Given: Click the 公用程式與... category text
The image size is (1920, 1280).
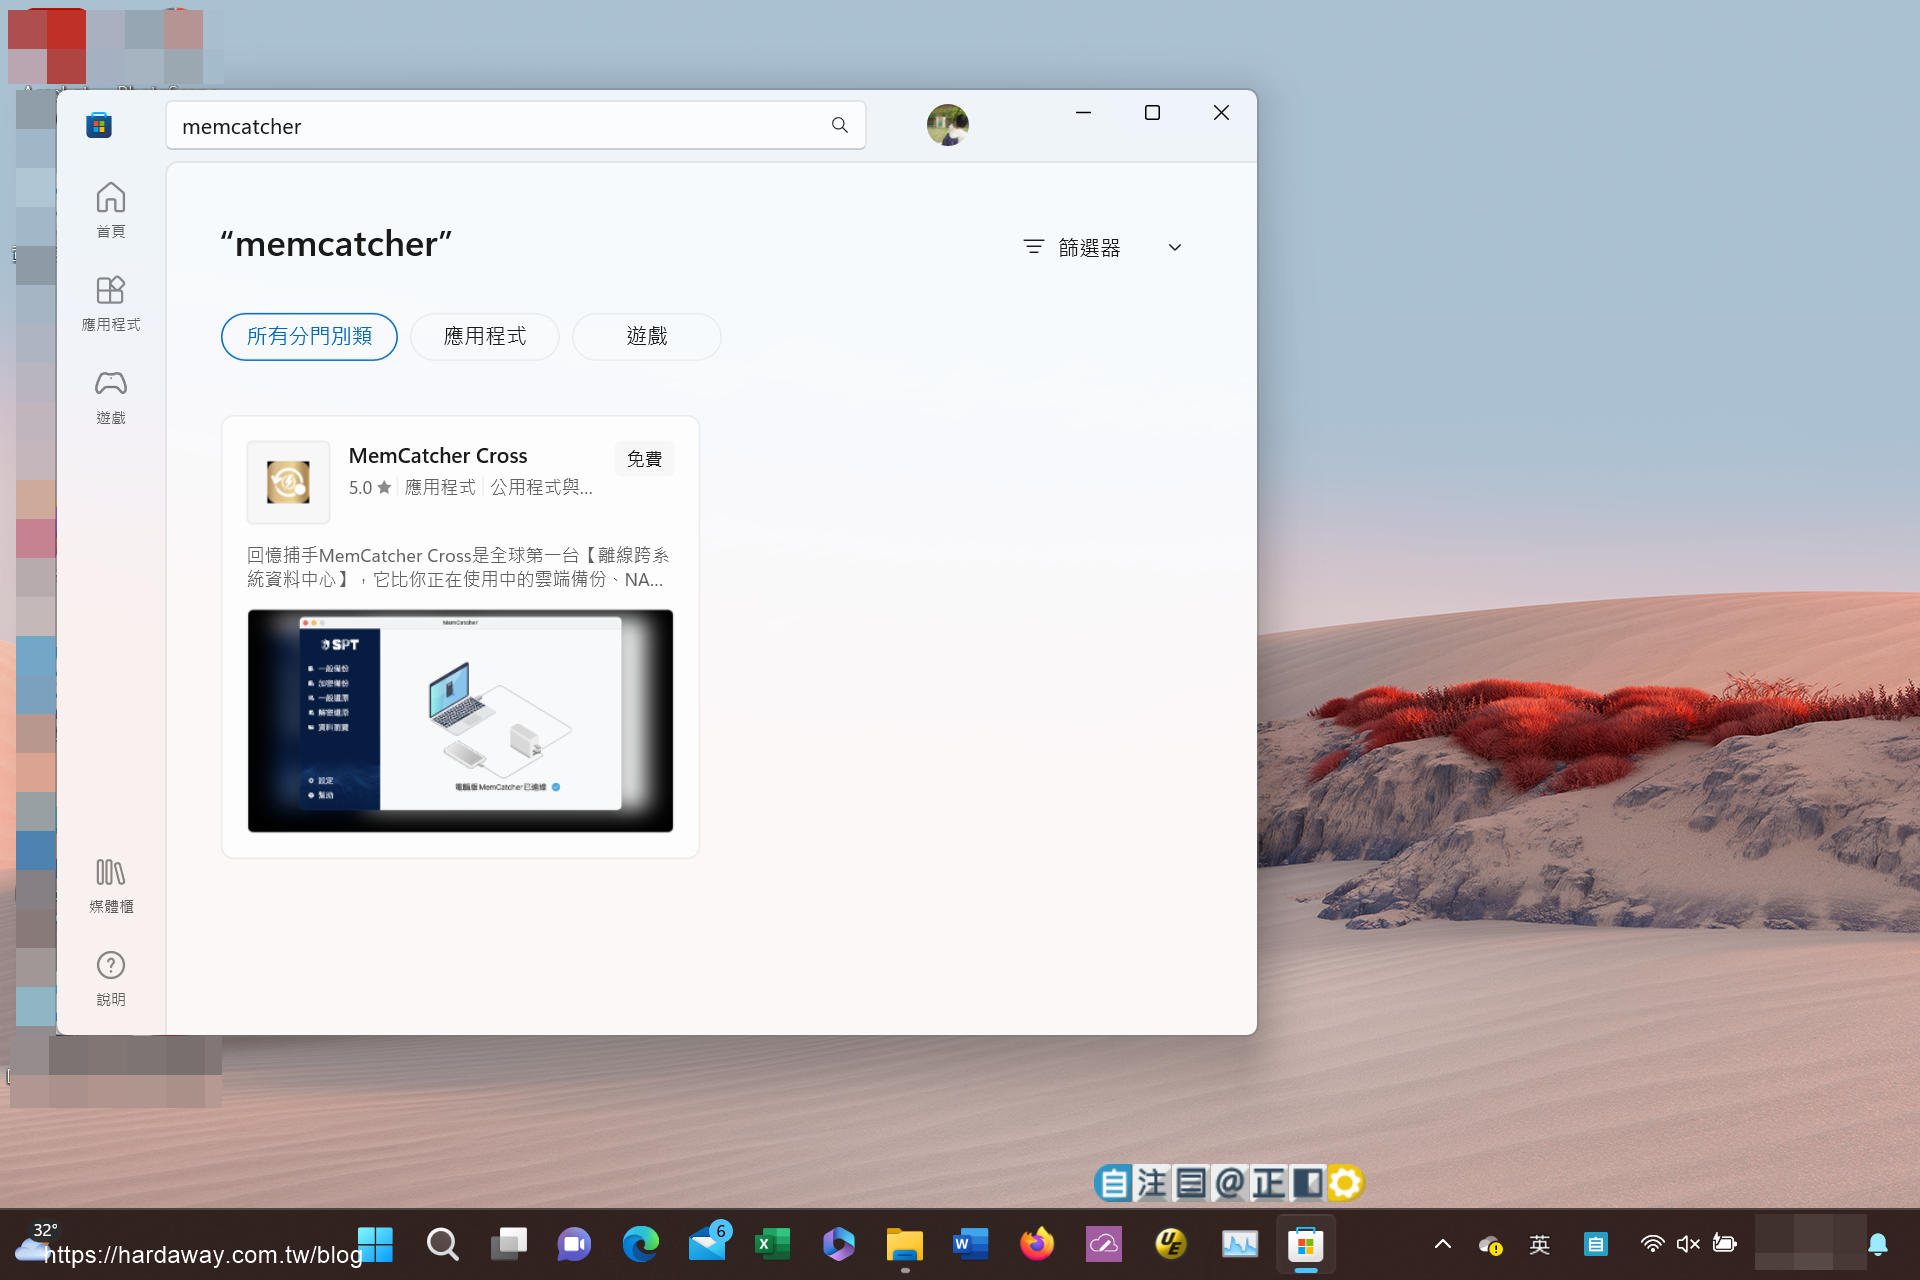Looking at the screenshot, I should tap(541, 487).
